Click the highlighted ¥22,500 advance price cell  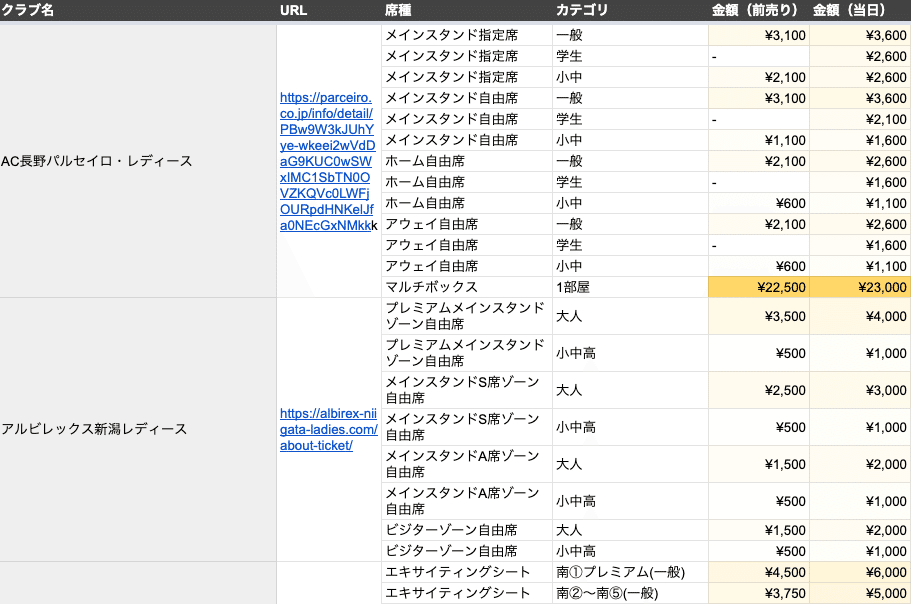click(x=759, y=287)
